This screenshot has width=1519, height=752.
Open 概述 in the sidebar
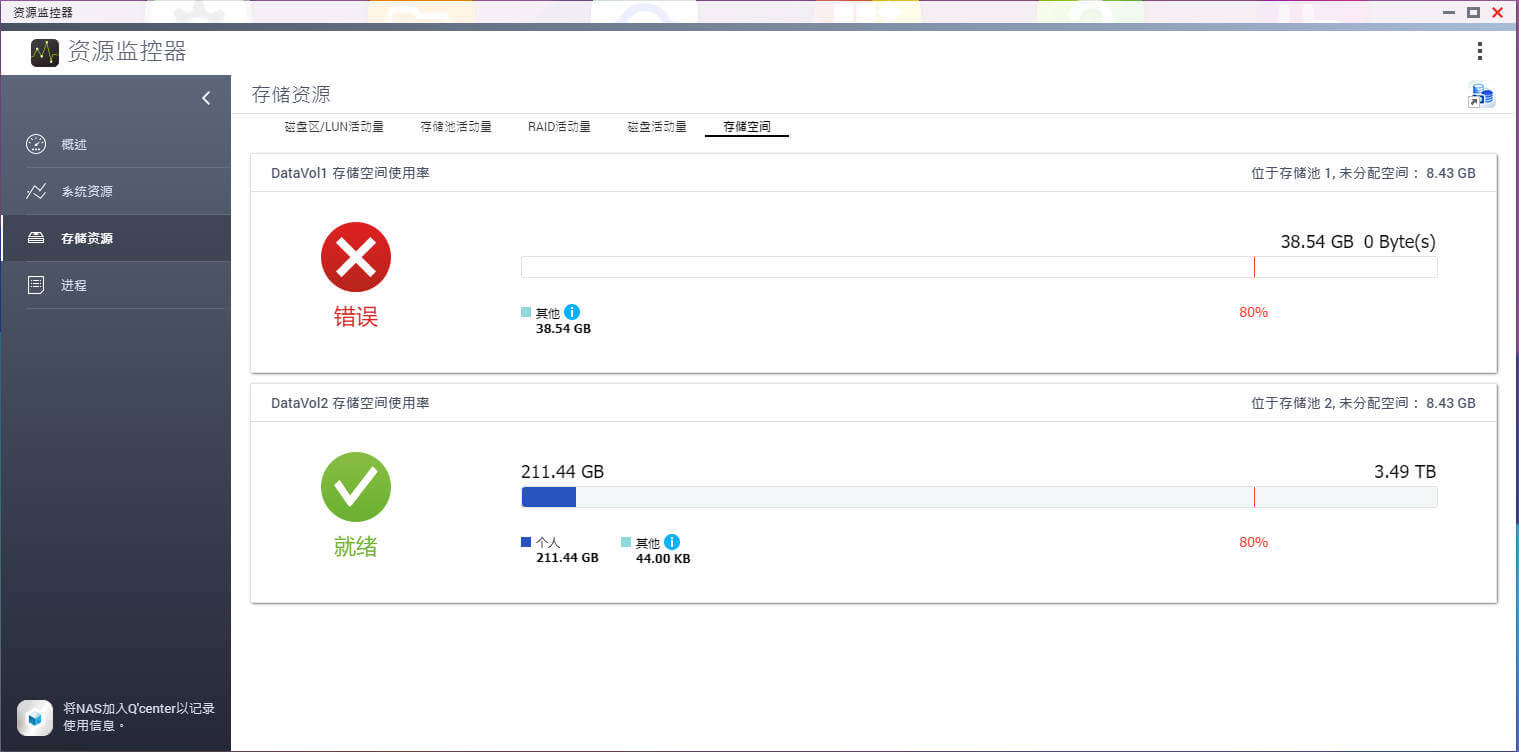(x=116, y=144)
